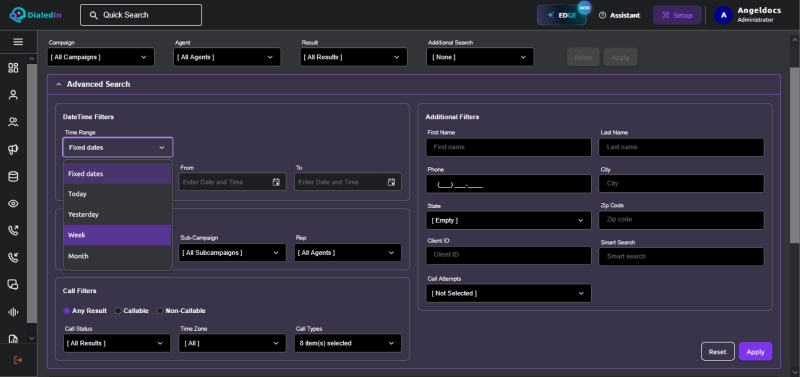This screenshot has height=377, width=800.
Task: Open the user group icon in sidebar
Action: (x=13, y=122)
